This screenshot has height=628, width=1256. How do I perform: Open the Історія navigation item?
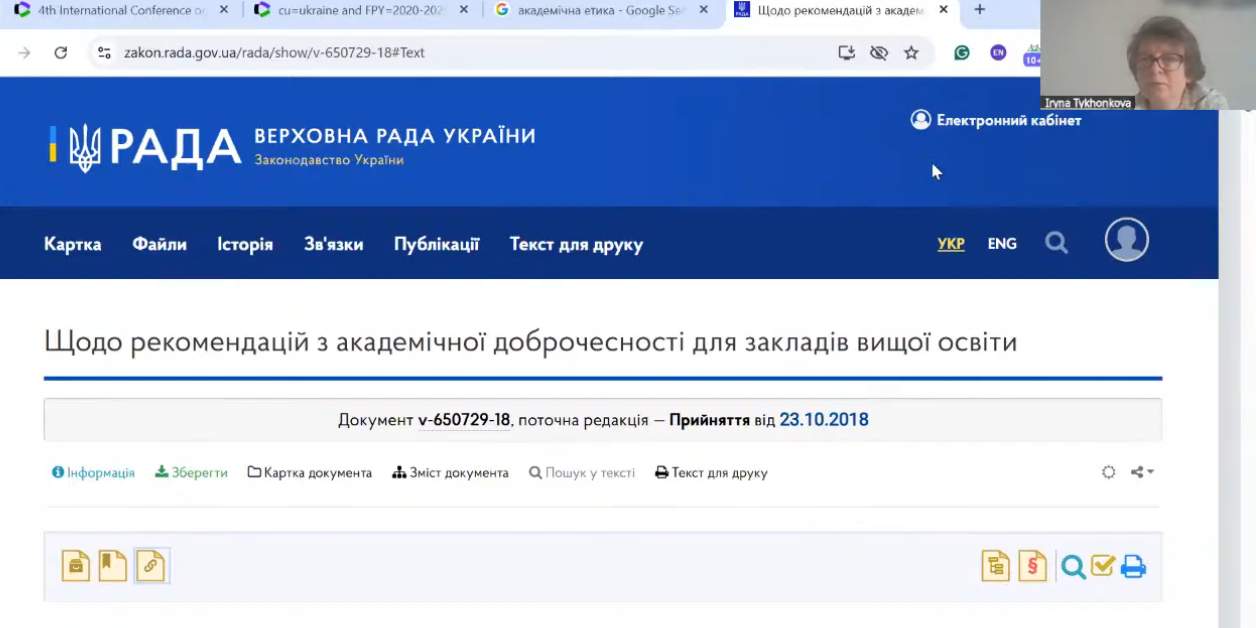tap(245, 245)
